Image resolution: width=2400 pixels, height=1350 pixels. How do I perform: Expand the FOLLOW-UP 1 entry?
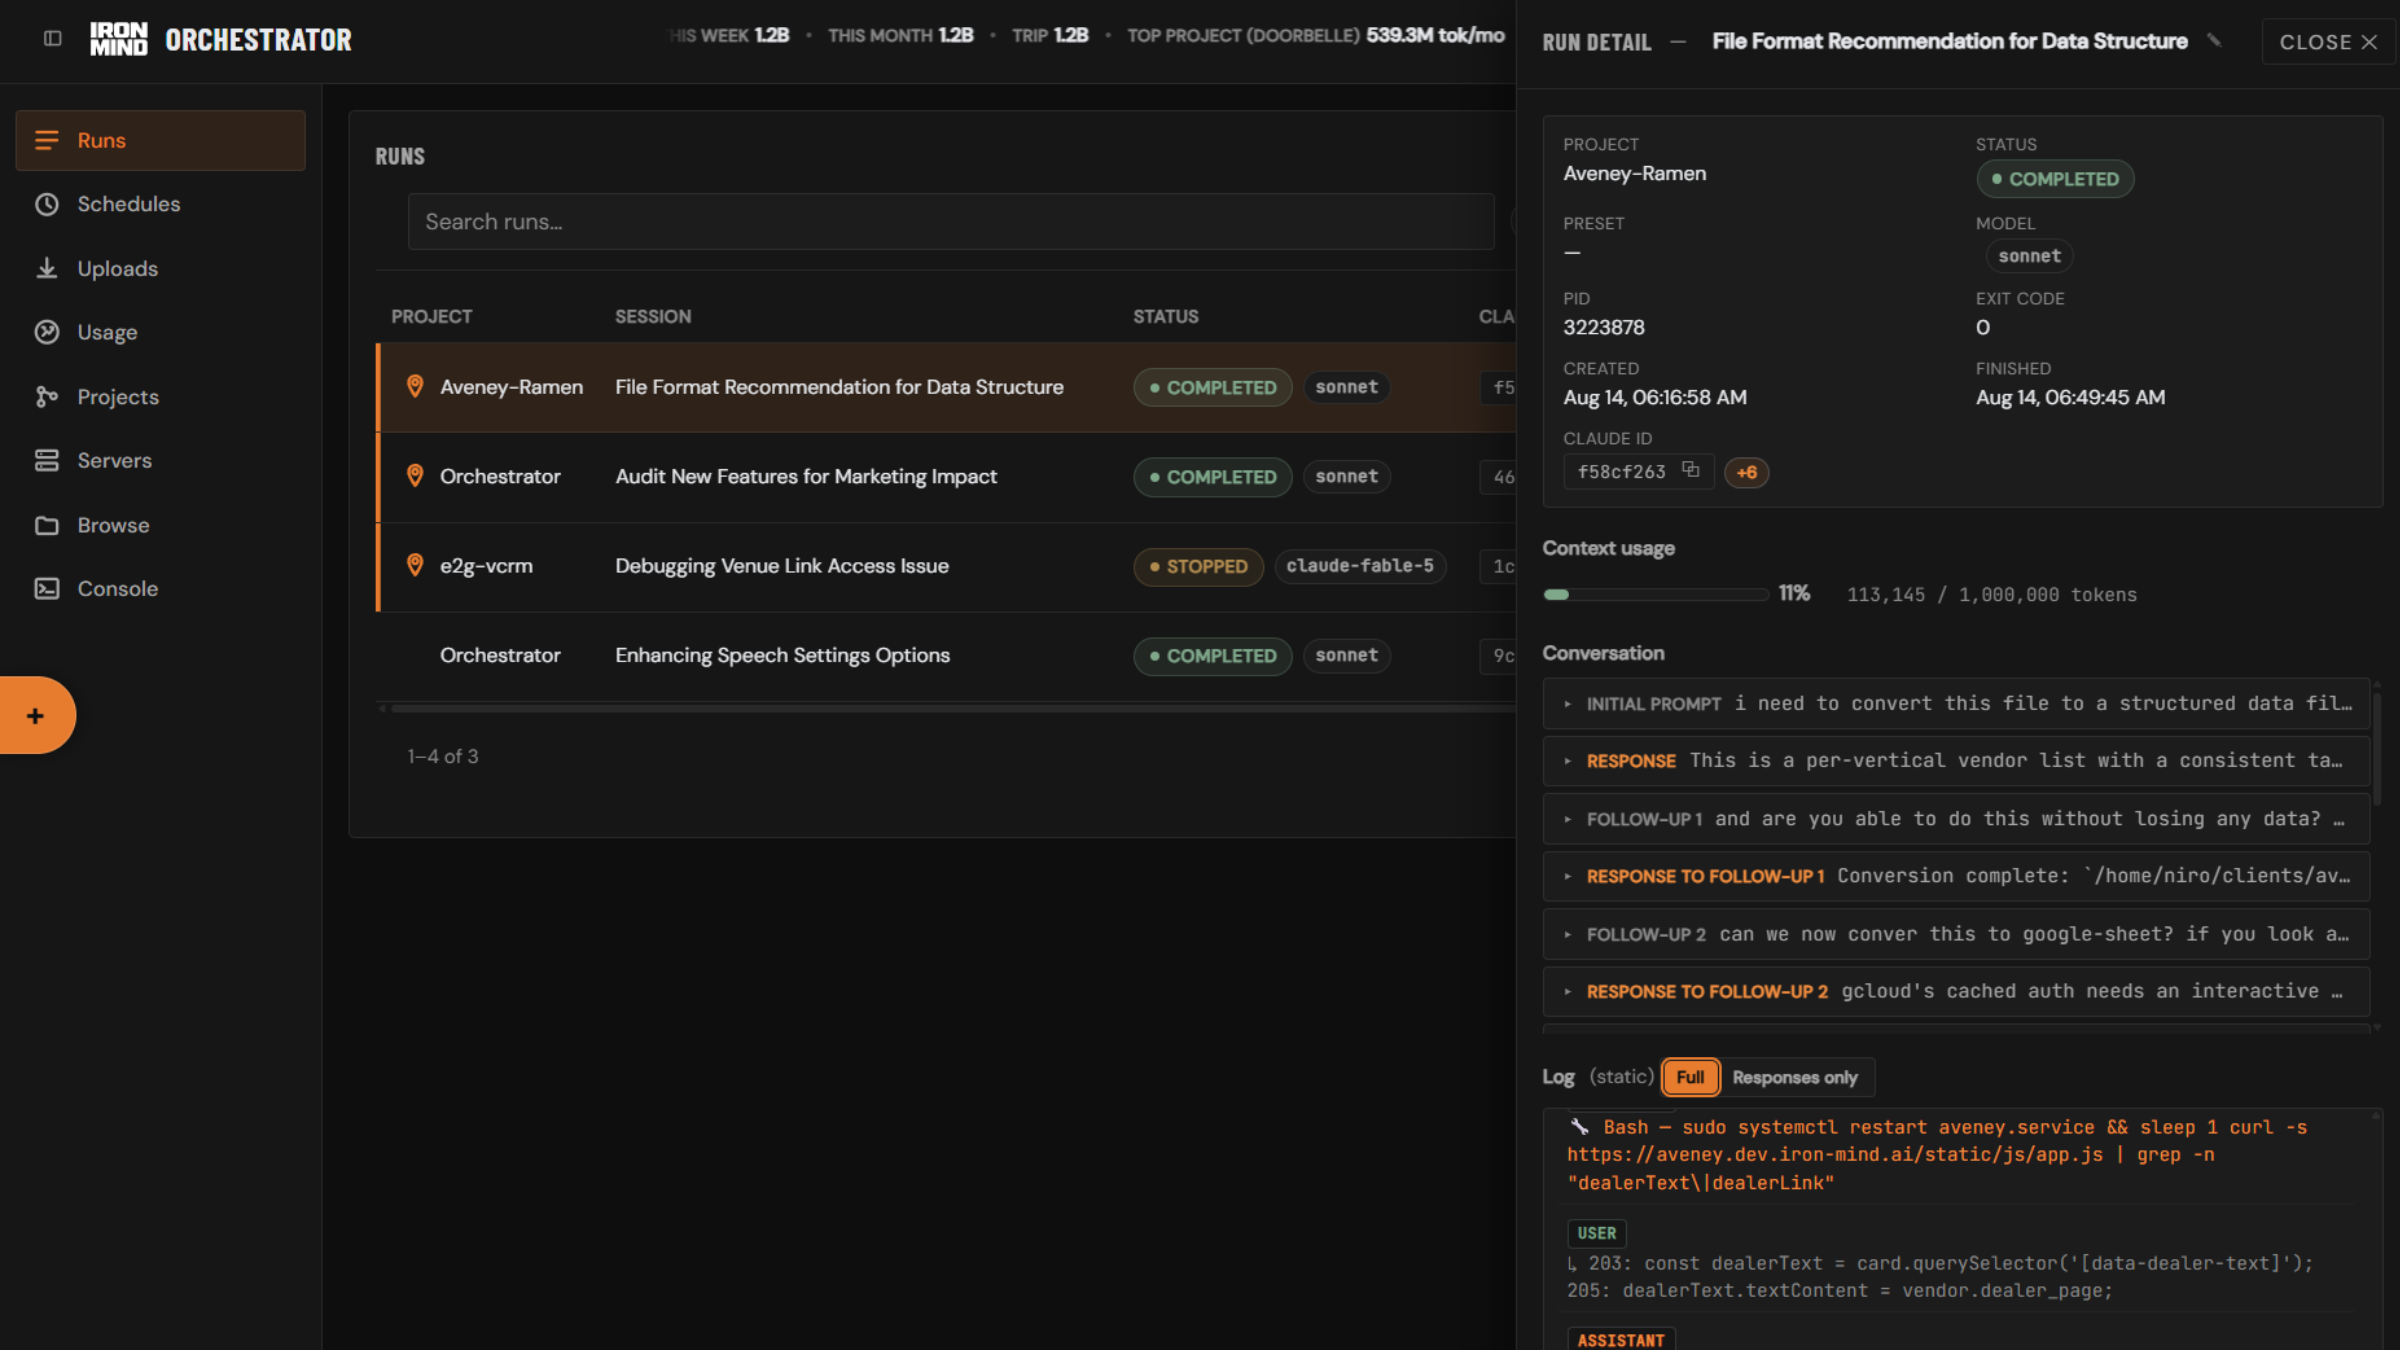pos(1957,819)
